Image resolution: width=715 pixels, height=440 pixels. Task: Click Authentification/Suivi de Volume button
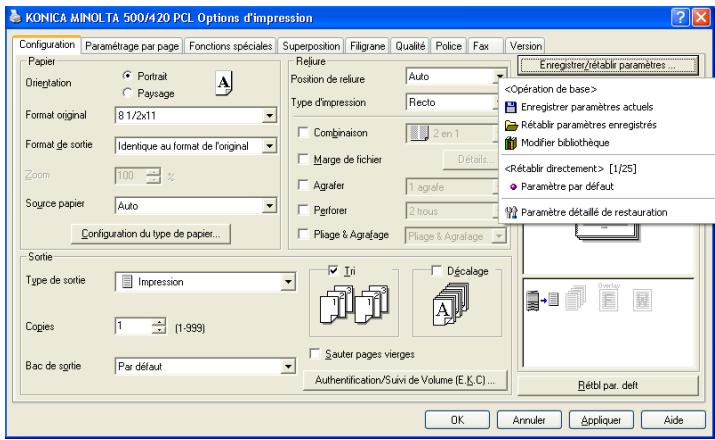405,380
